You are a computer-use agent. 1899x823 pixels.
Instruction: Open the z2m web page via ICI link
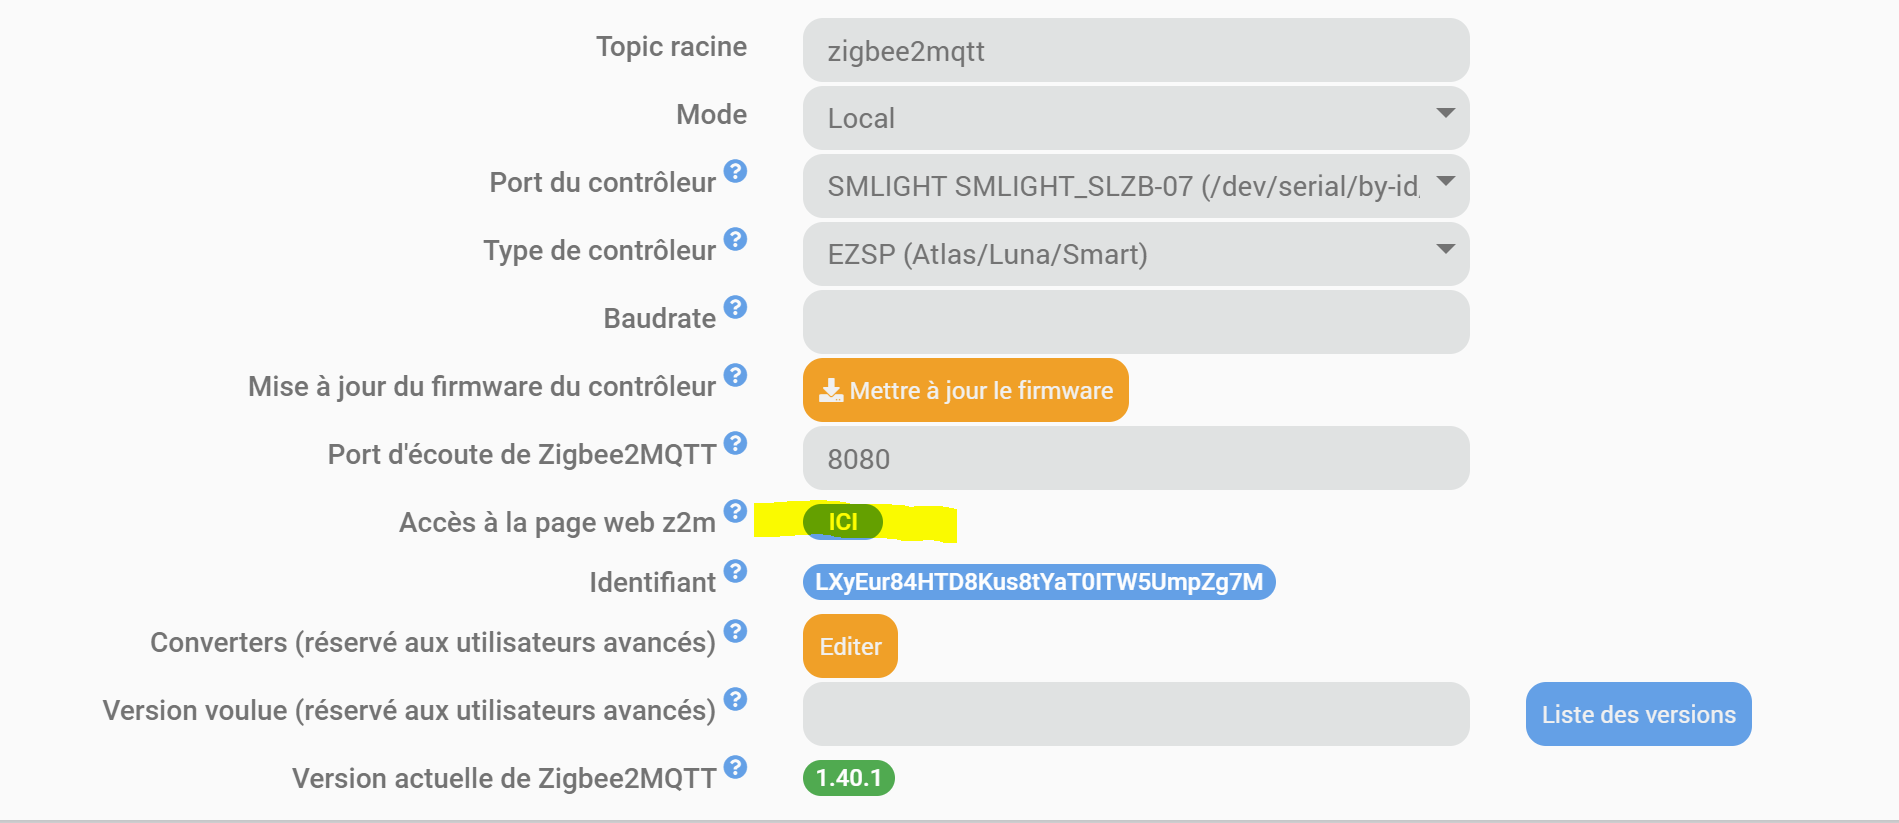[842, 522]
